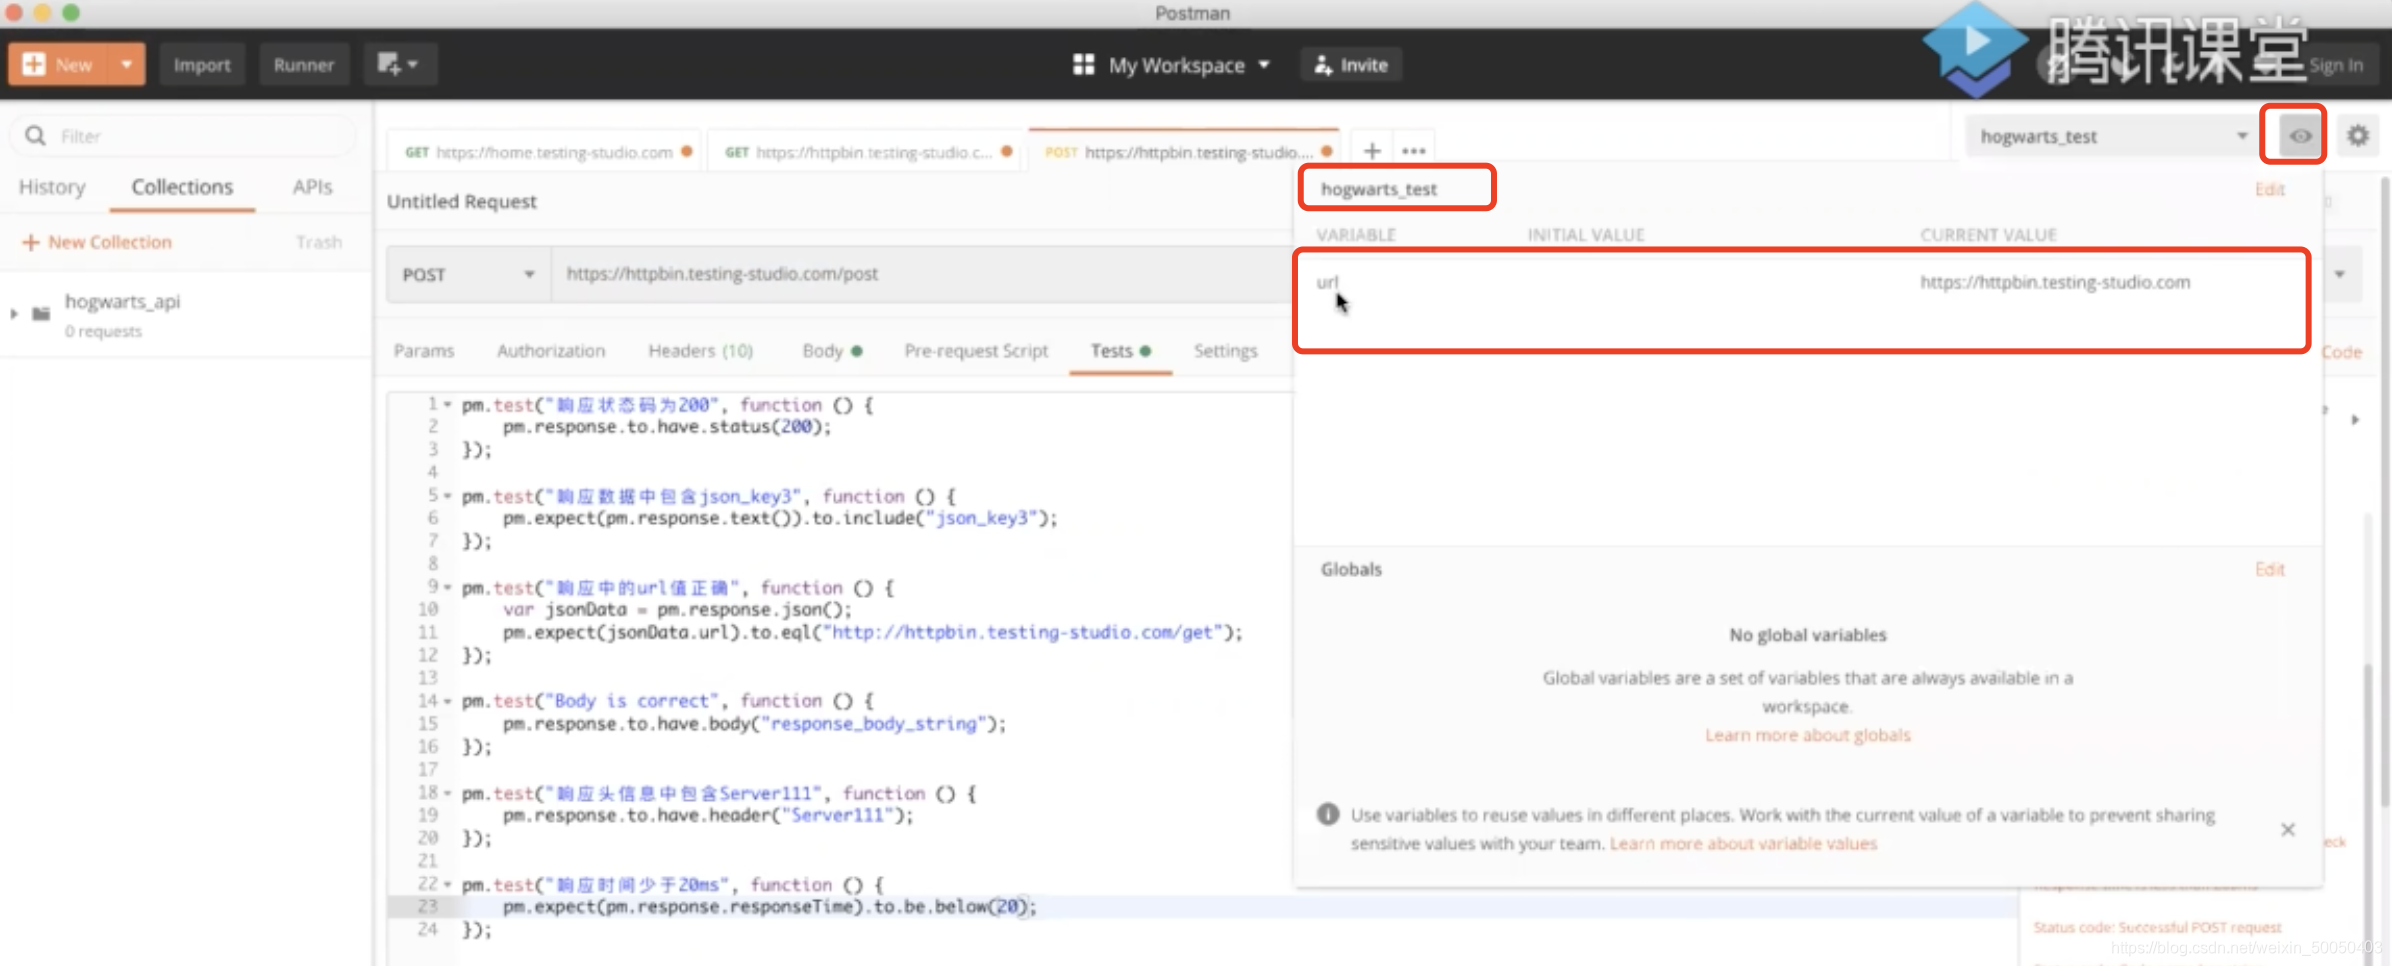
Task: Open the Runner
Action: pyautogui.click(x=304, y=65)
